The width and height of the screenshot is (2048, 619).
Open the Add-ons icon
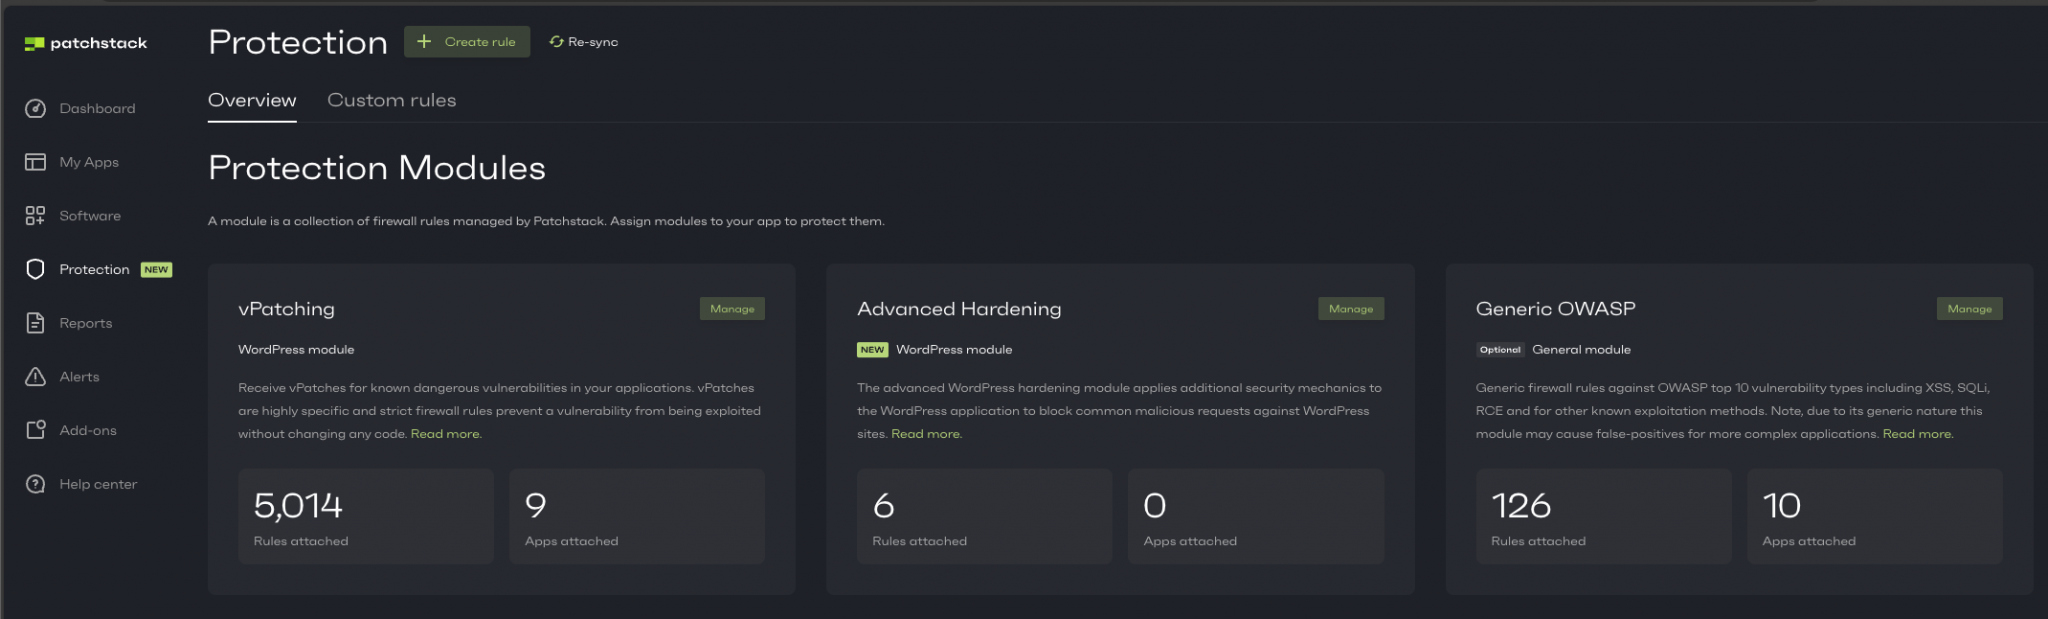point(35,430)
